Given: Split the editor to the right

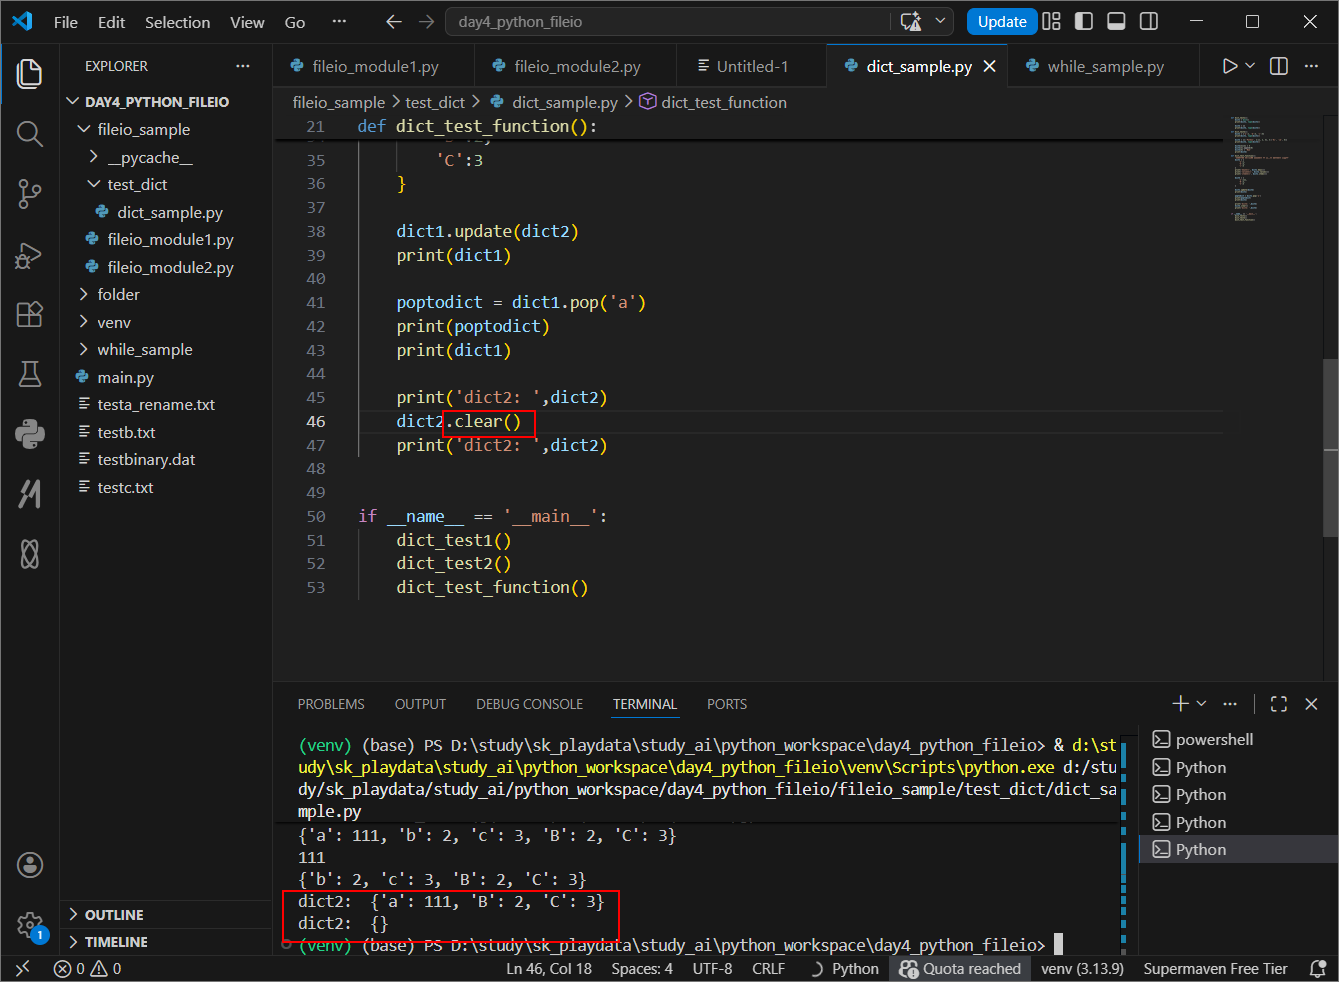Looking at the screenshot, I should coord(1279,66).
